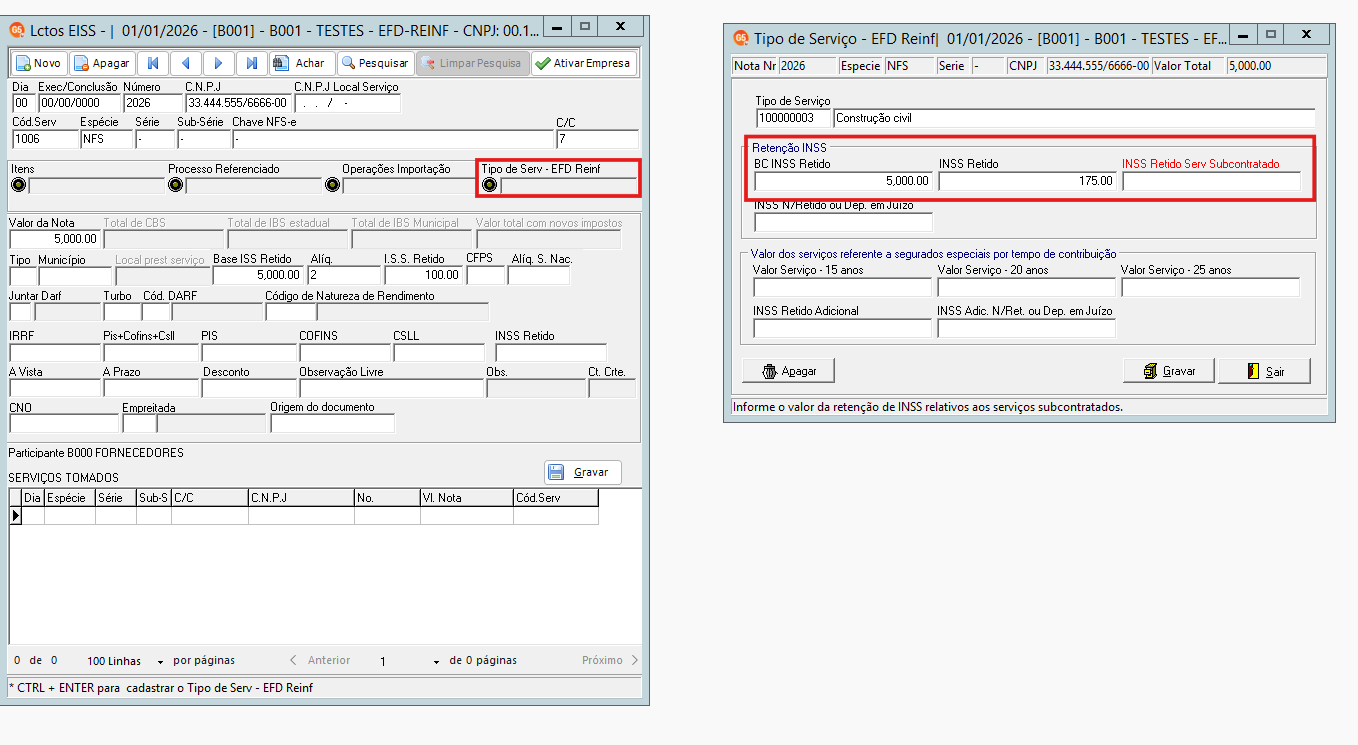Click the CNO input field

pyautogui.click(x=64, y=423)
